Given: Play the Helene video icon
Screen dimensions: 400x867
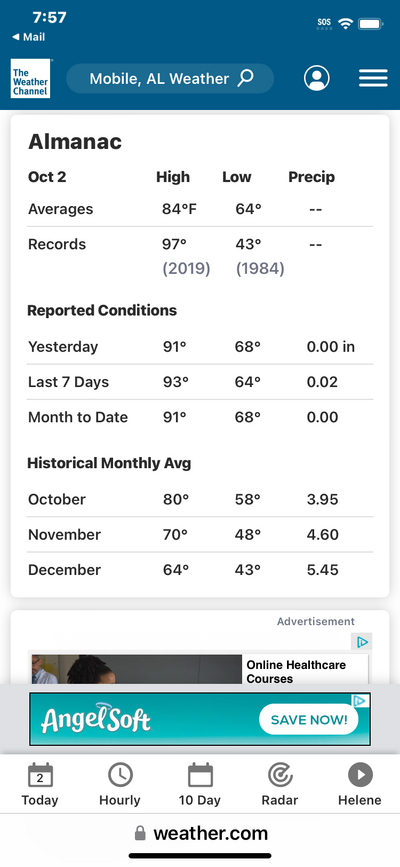Looking at the screenshot, I should click(360, 775).
